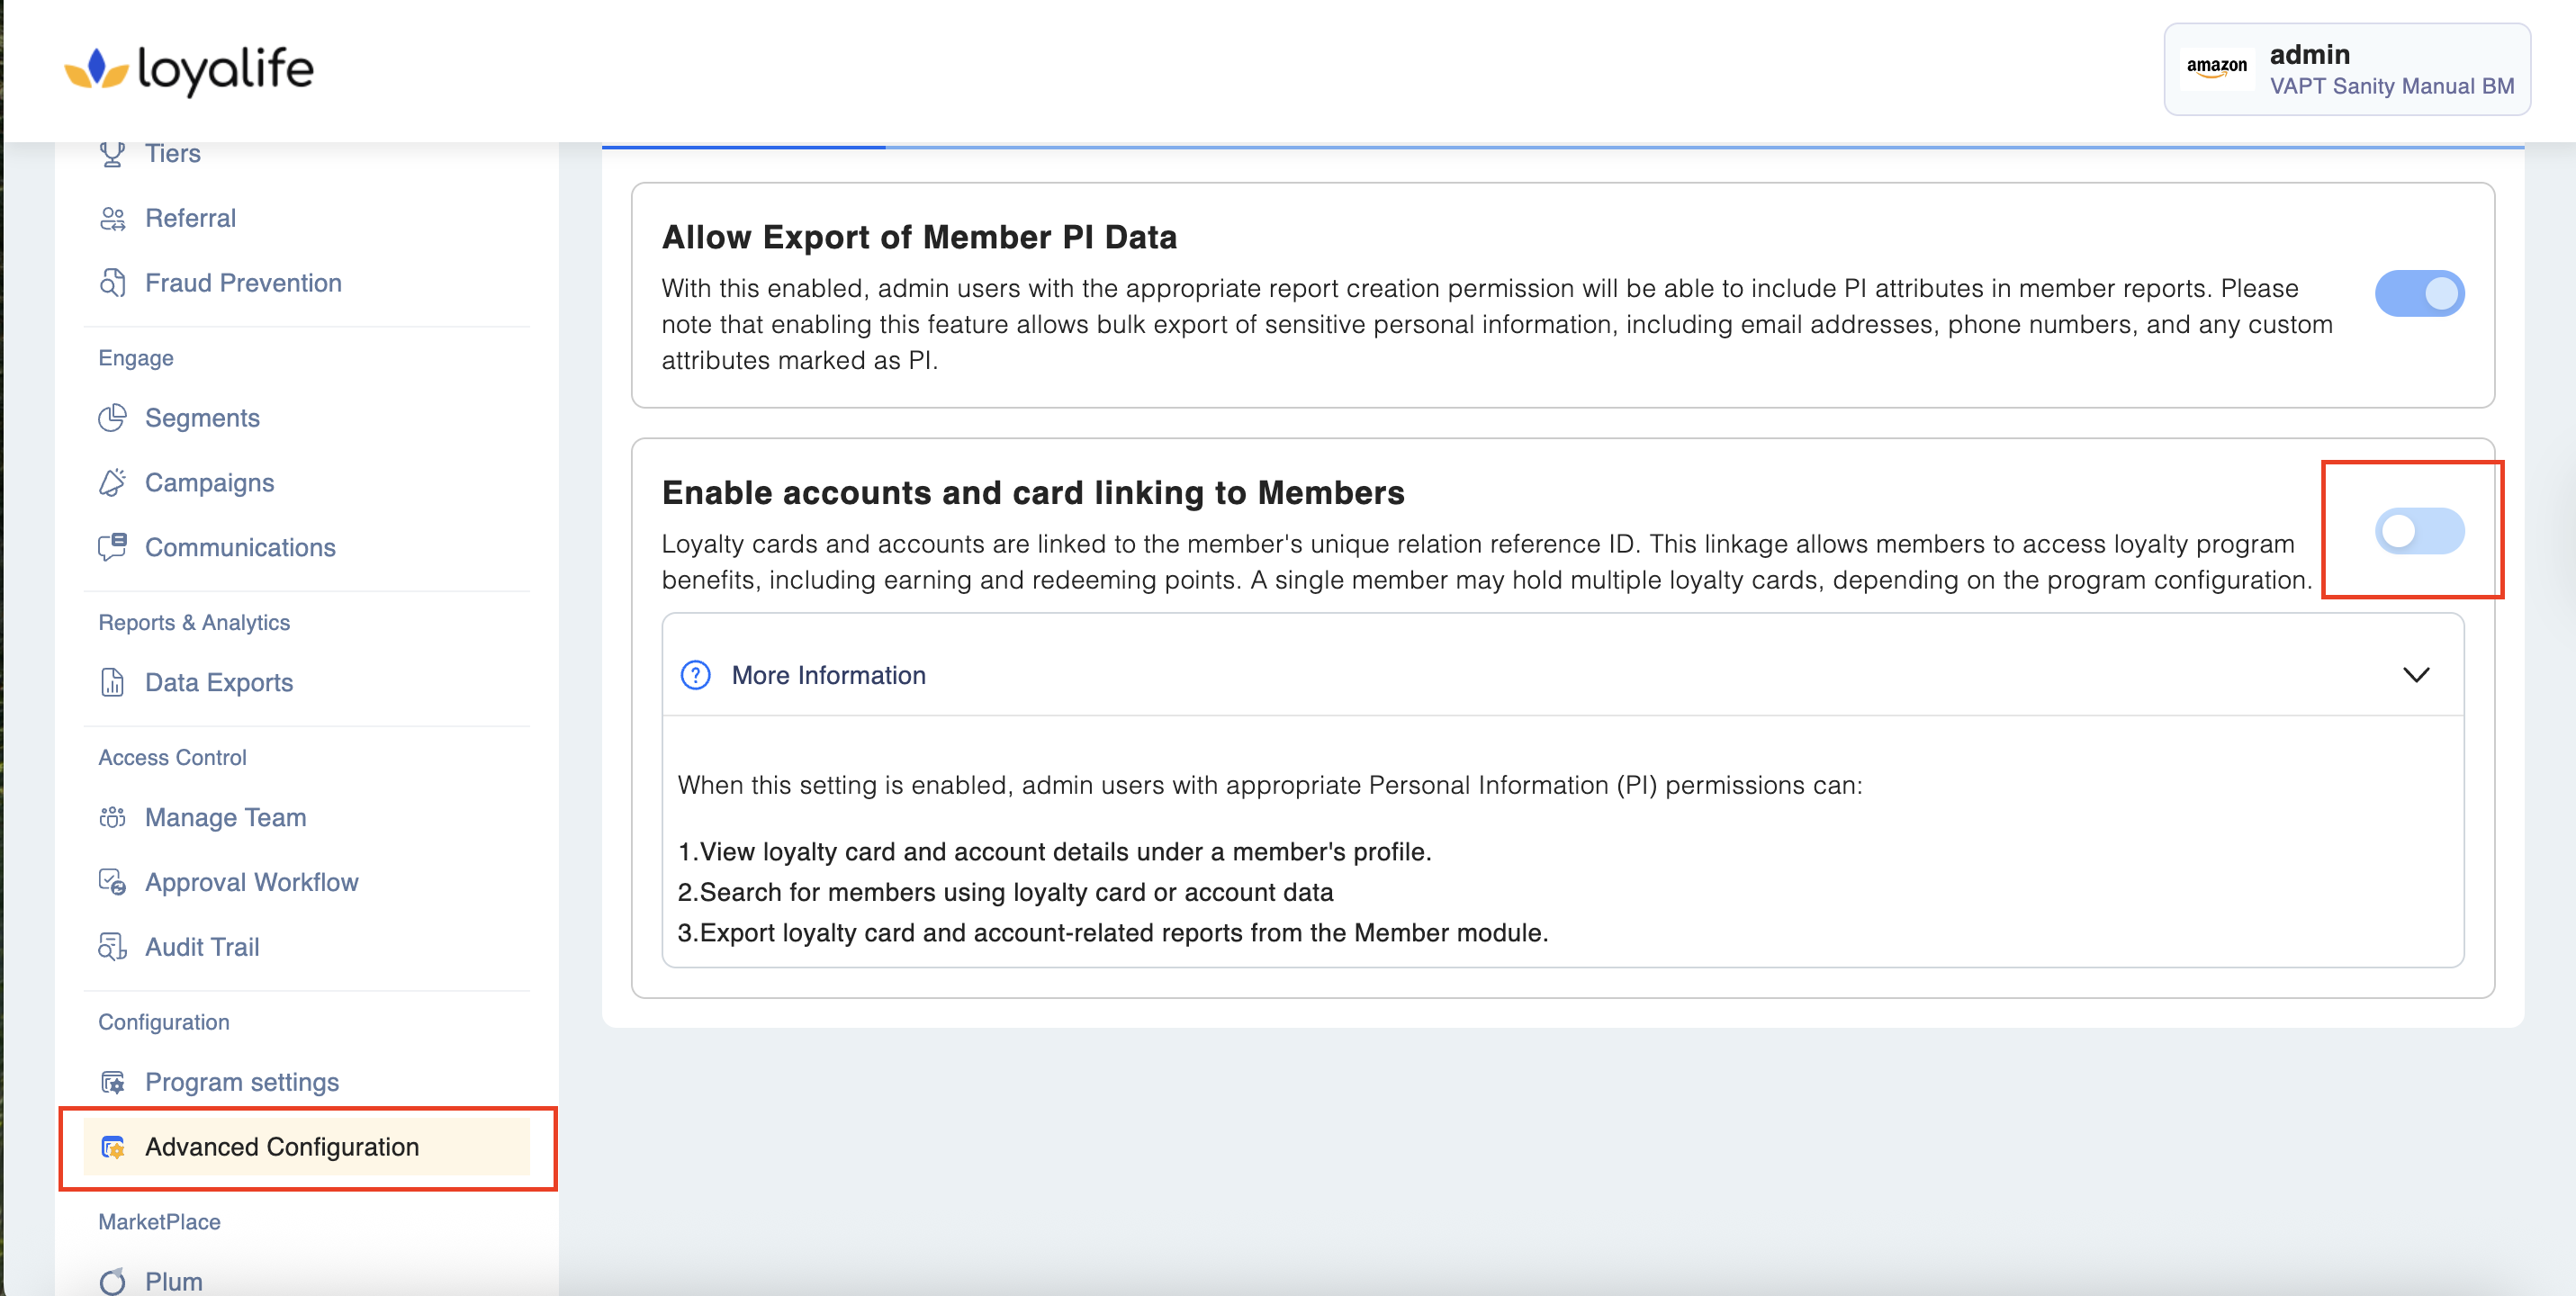Click the Audit Trail icon
Image resolution: width=2576 pixels, height=1296 pixels.
(112, 947)
